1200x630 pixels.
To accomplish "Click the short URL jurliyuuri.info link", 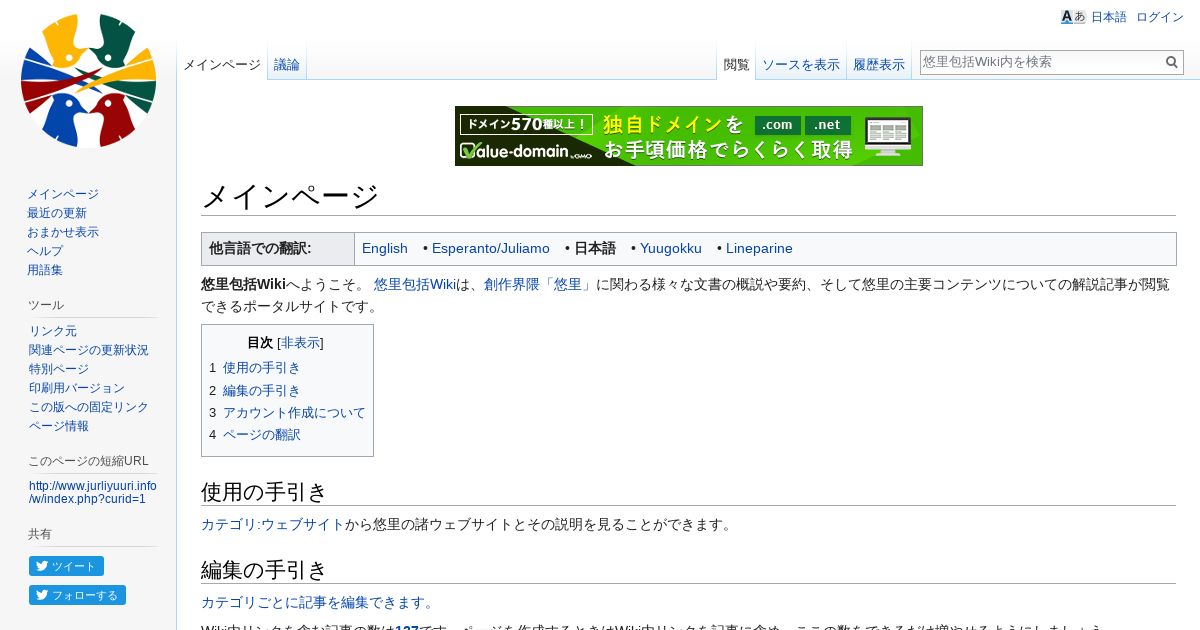I will (92, 492).
